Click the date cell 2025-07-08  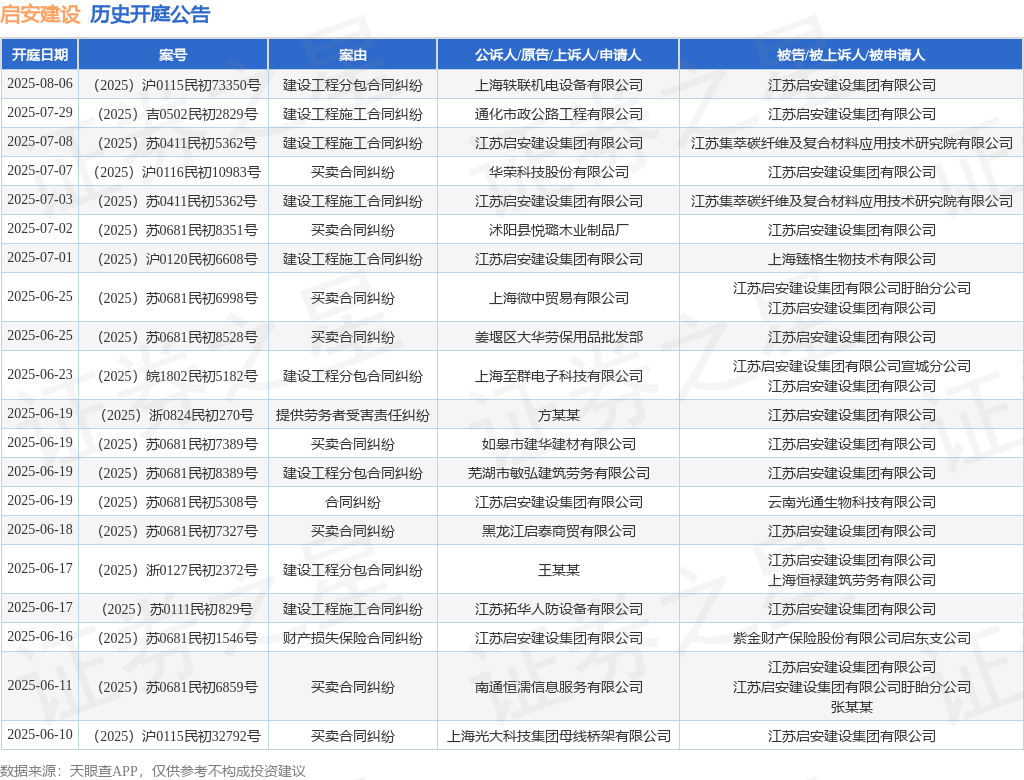(40, 142)
